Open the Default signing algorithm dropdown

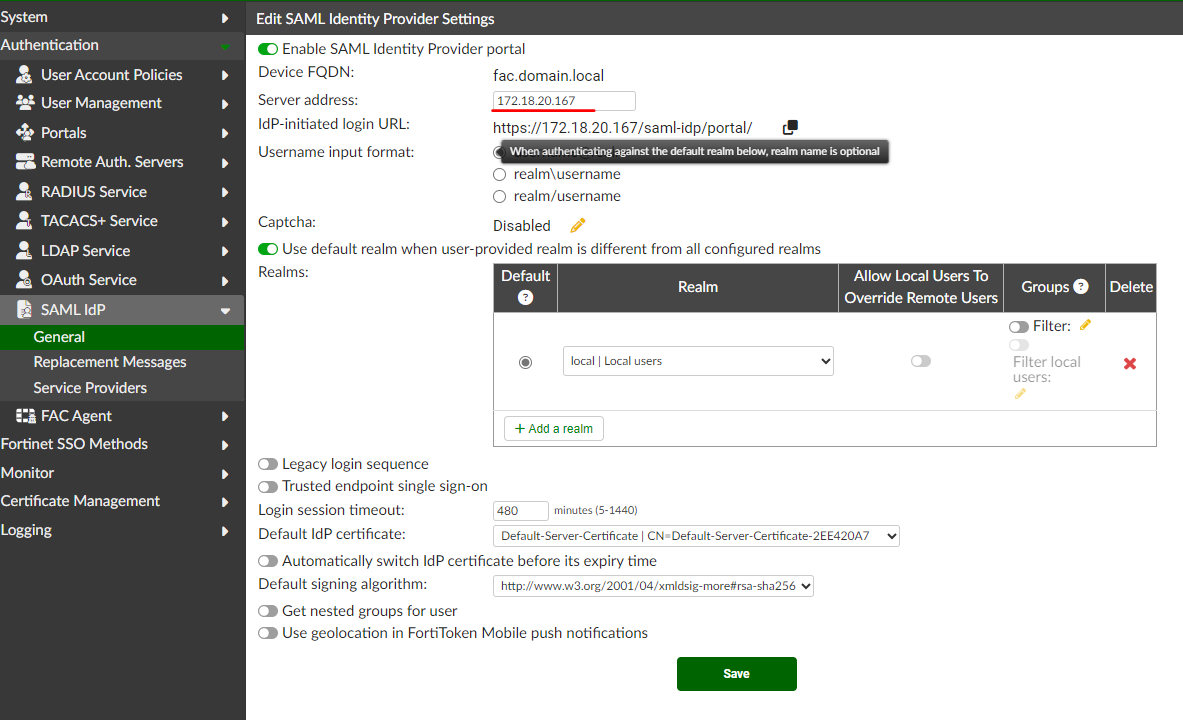[x=651, y=586]
